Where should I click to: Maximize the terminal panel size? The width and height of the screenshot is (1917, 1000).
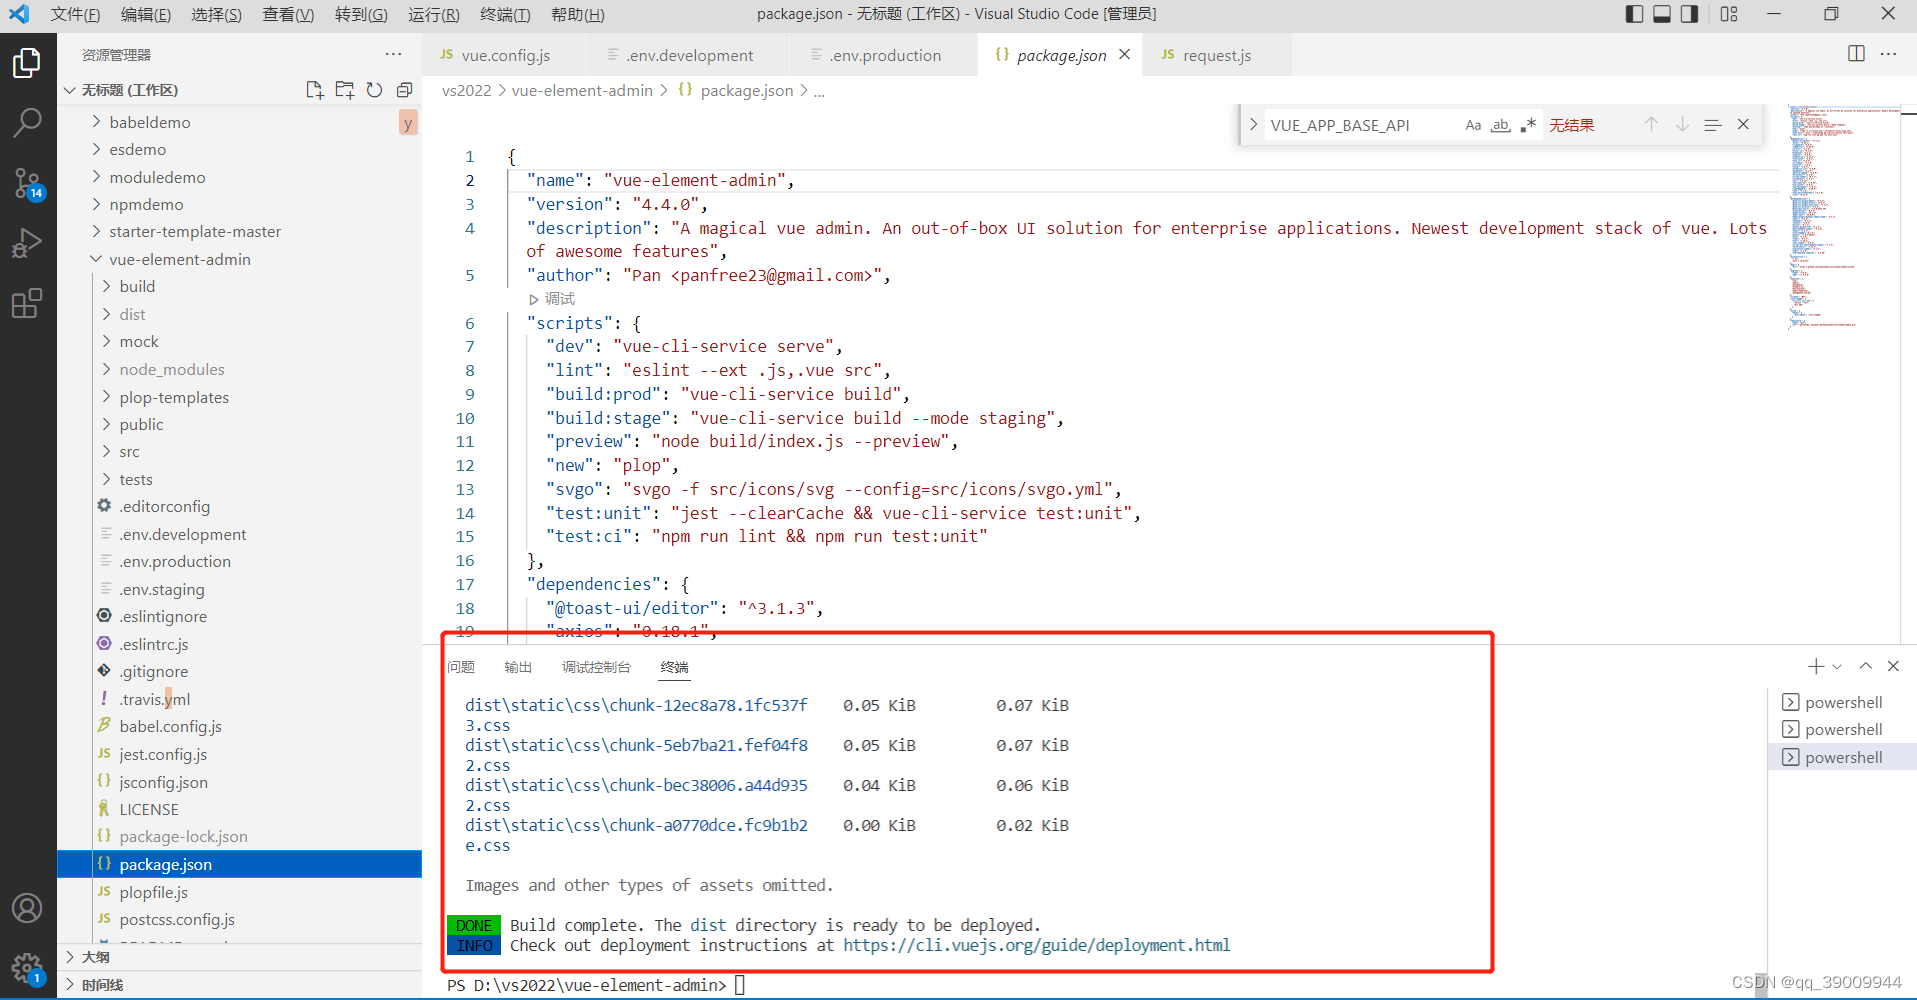1865,666
